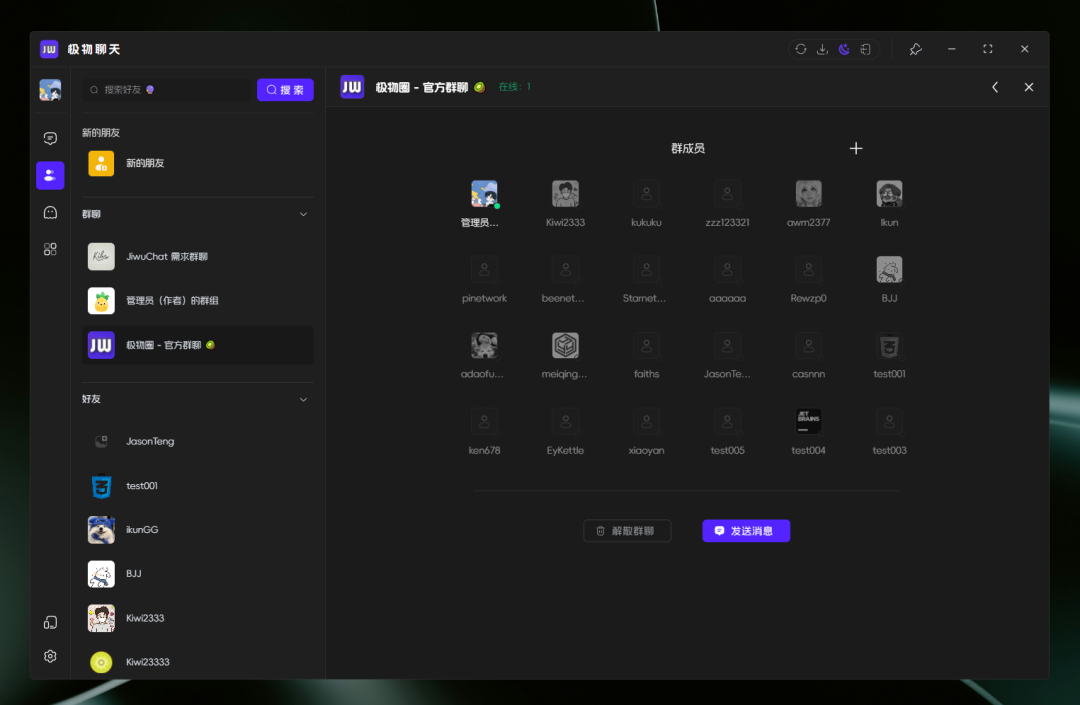The image size is (1080, 705).
Task: Open the ghost AI robot sidebar icon
Action: (x=50, y=212)
